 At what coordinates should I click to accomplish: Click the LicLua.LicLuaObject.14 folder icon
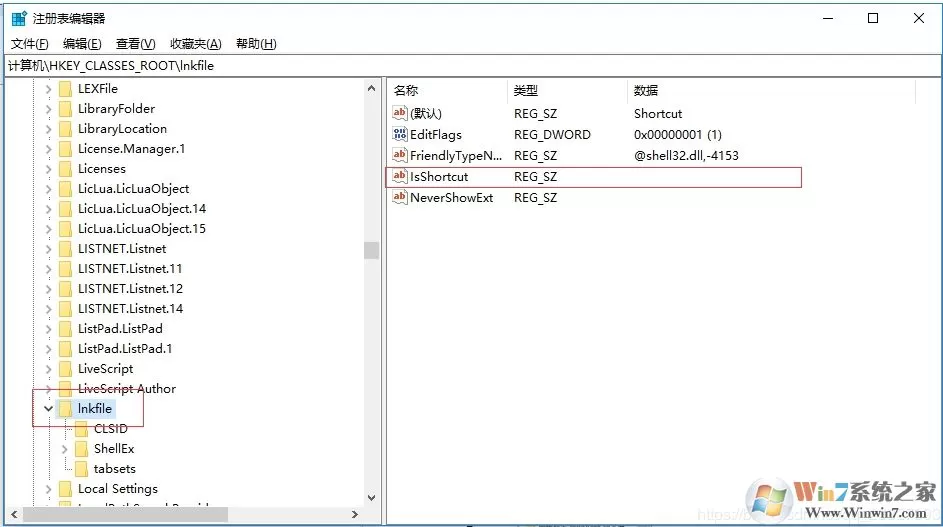[x=66, y=209]
